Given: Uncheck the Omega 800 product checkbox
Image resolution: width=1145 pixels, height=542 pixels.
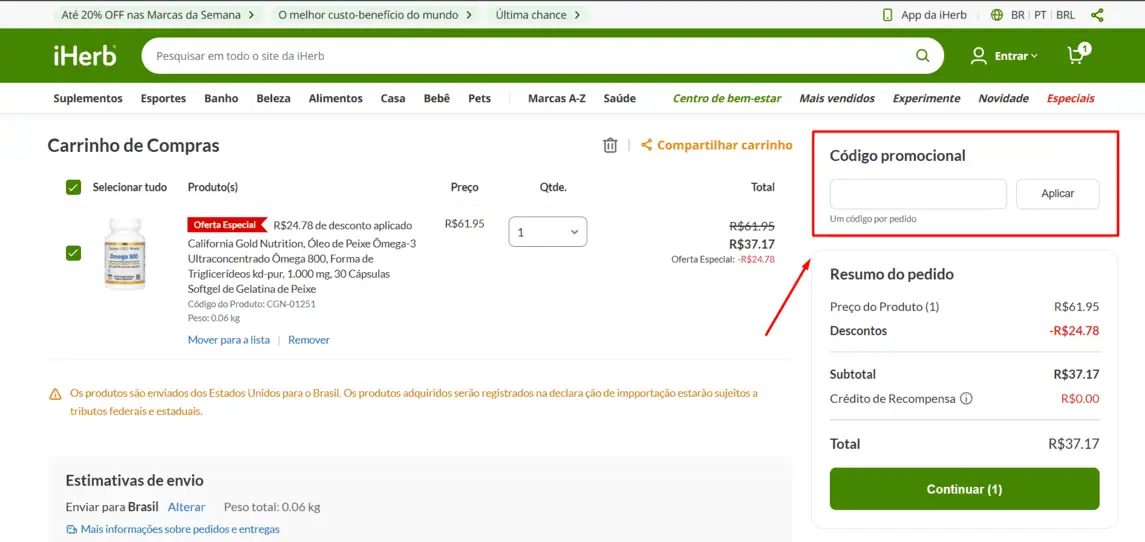Looking at the screenshot, I should (x=73, y=253).
